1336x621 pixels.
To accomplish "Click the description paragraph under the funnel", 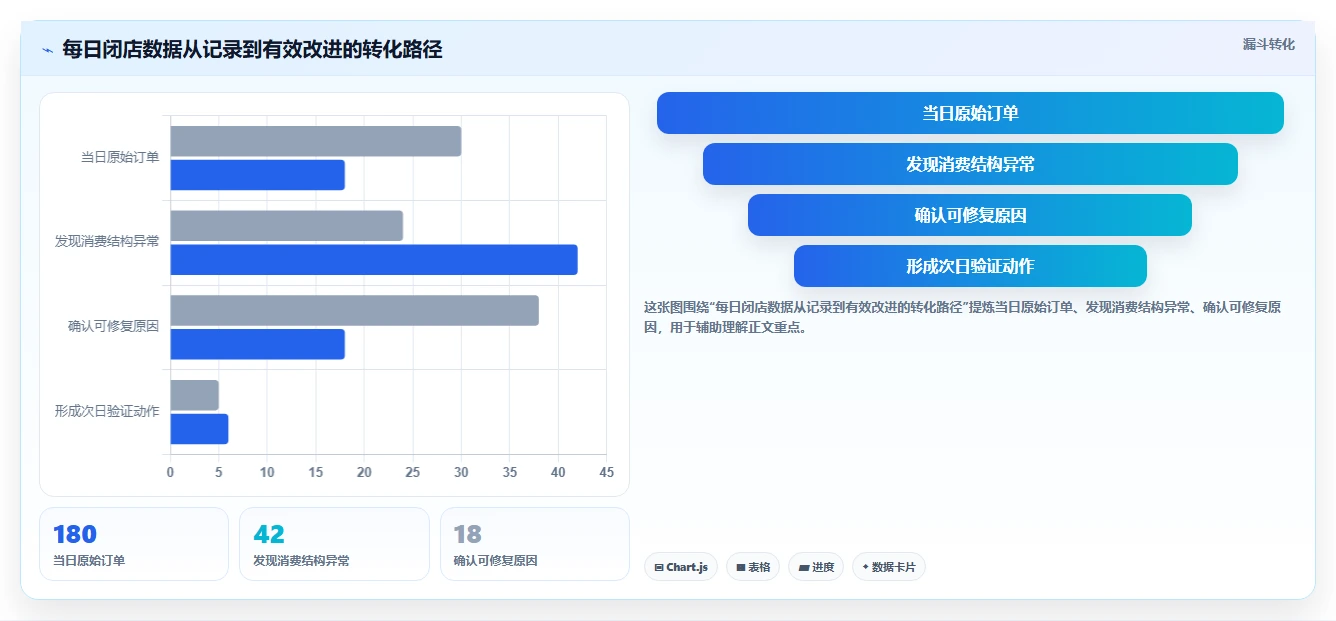I will pos(962,317).
